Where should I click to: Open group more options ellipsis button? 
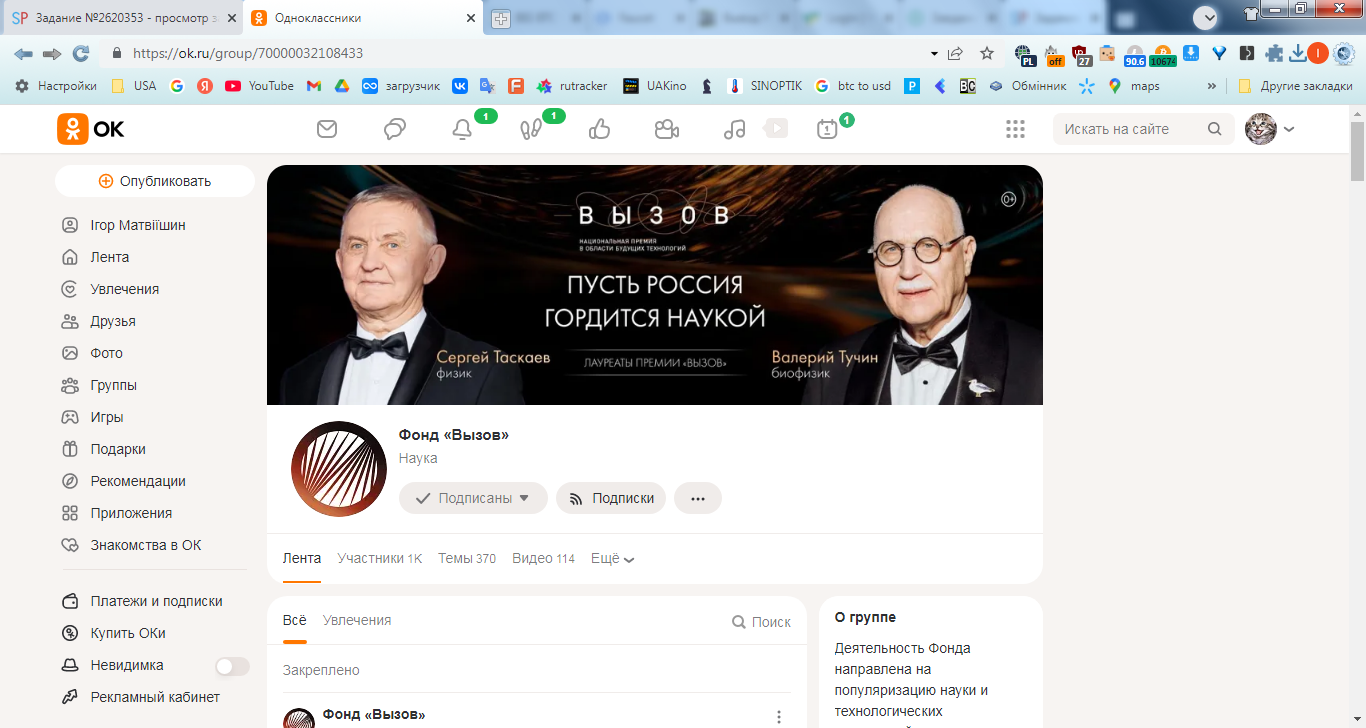[x=698, y=498]
